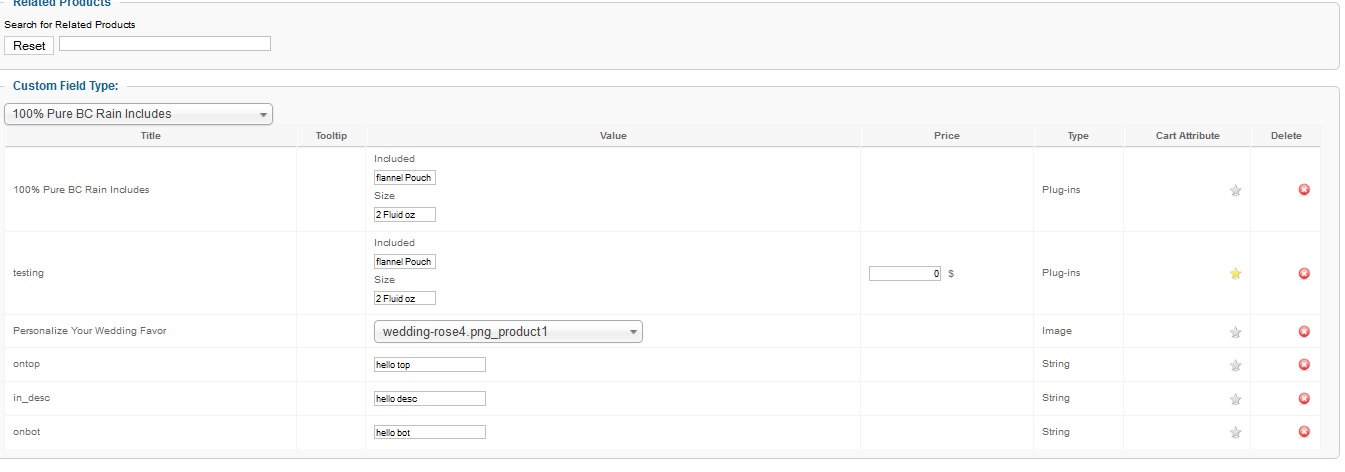Enable cart attribute star for ontop row
Viewport: 1345px width, 472px height.
[1235, 365]
